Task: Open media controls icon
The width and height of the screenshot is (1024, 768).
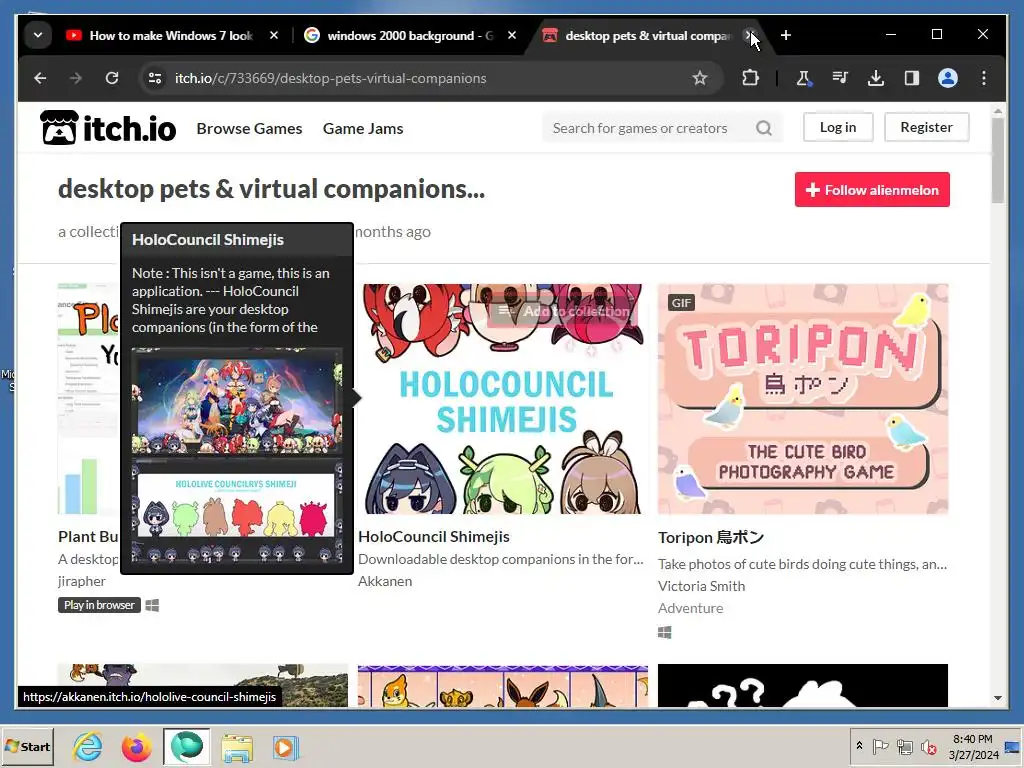Action: (x=840, y=78)
